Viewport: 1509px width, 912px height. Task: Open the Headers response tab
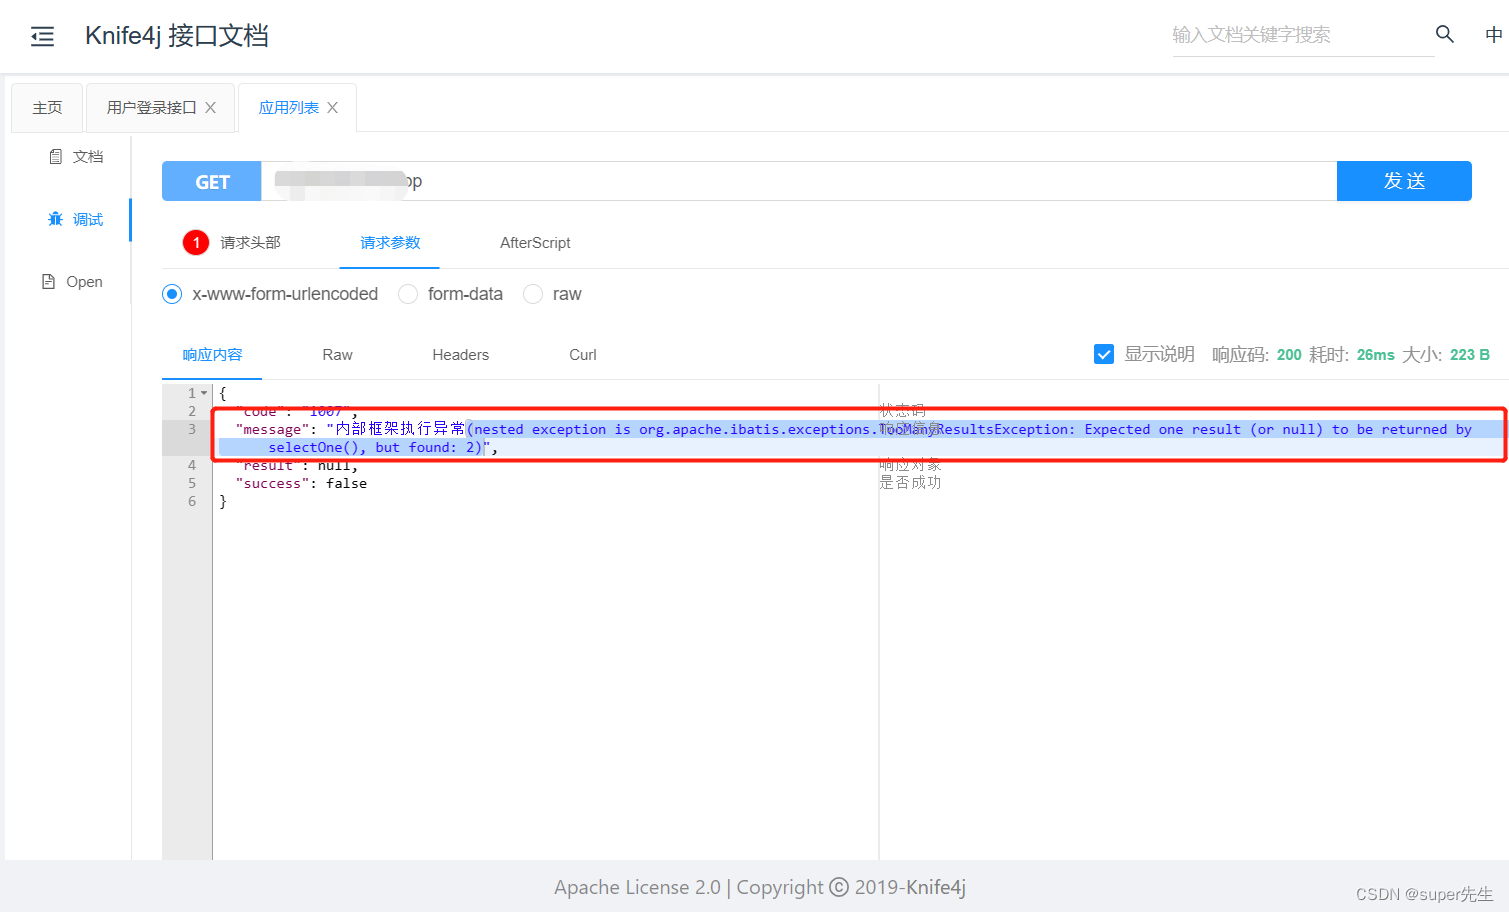tap(460, 355)
